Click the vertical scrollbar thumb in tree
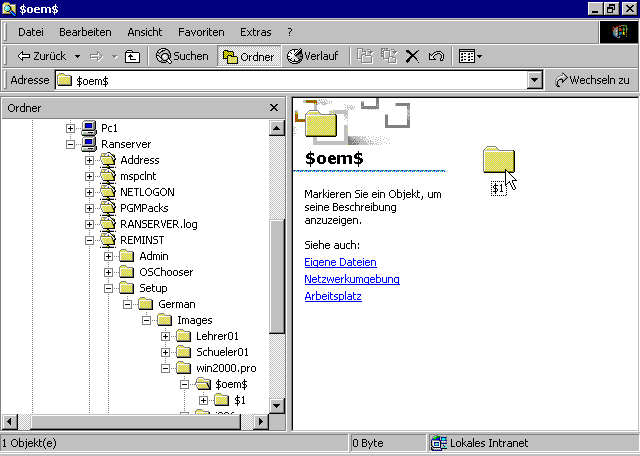 coord(277,277)
